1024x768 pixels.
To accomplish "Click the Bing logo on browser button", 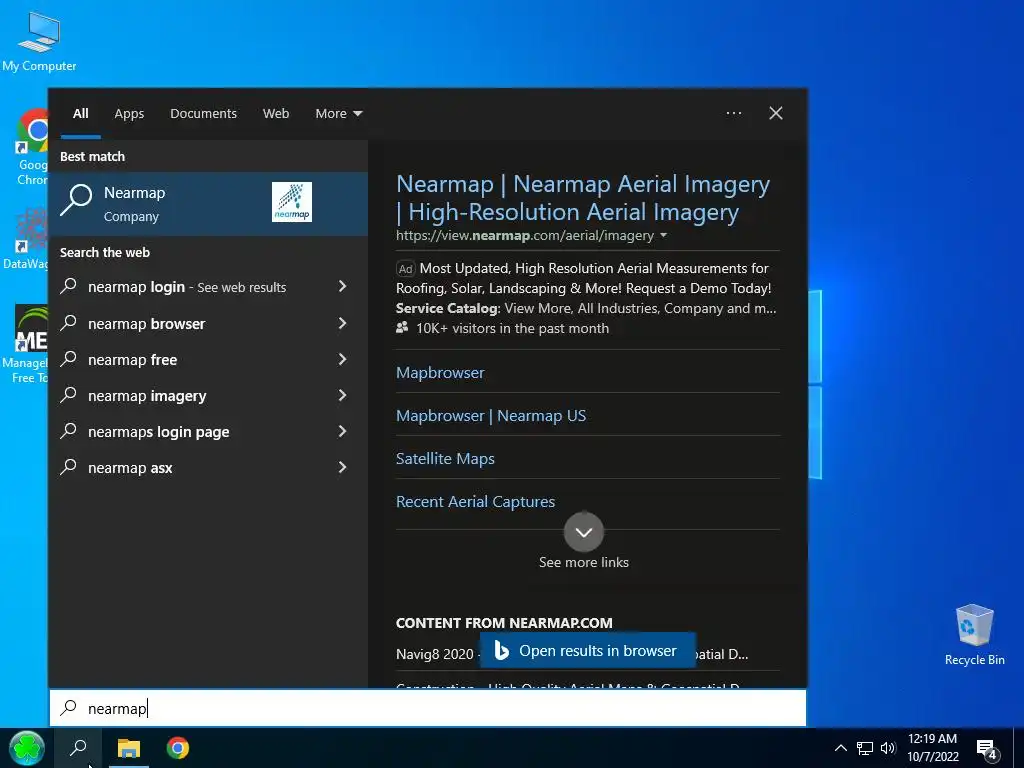I will pos(502,650).
